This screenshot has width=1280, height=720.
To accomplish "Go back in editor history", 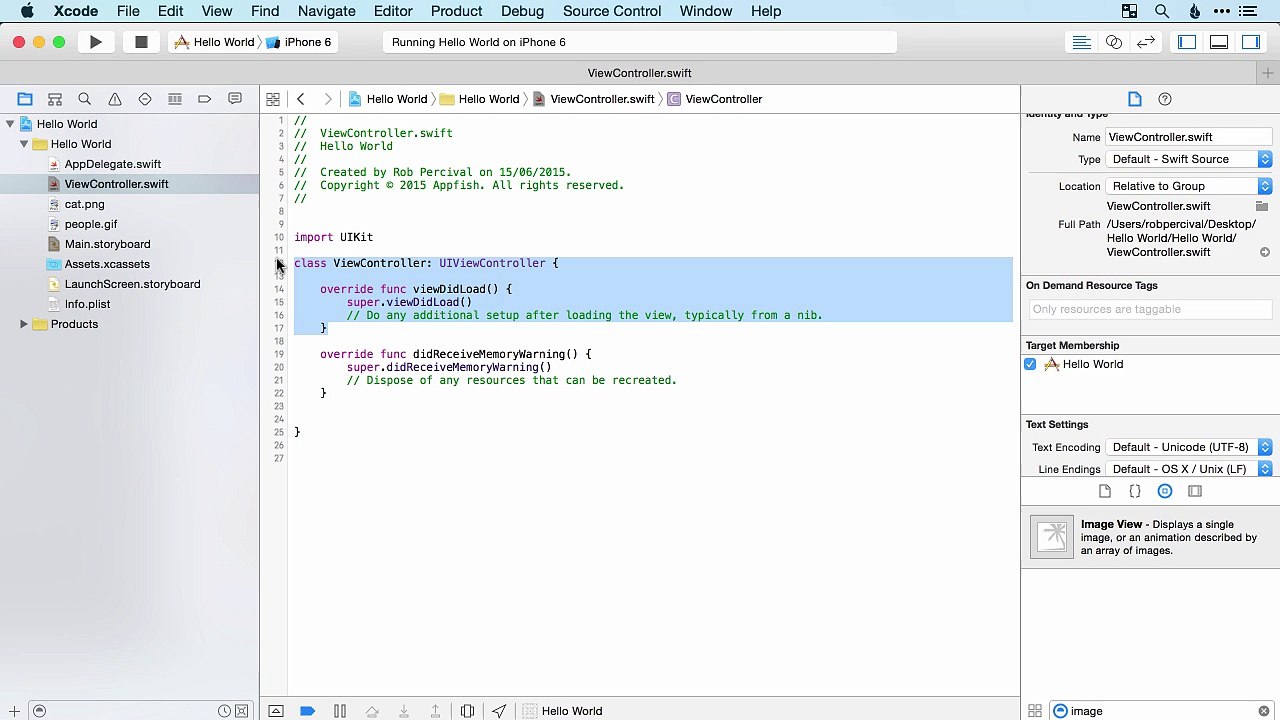I will pos(300,99).
